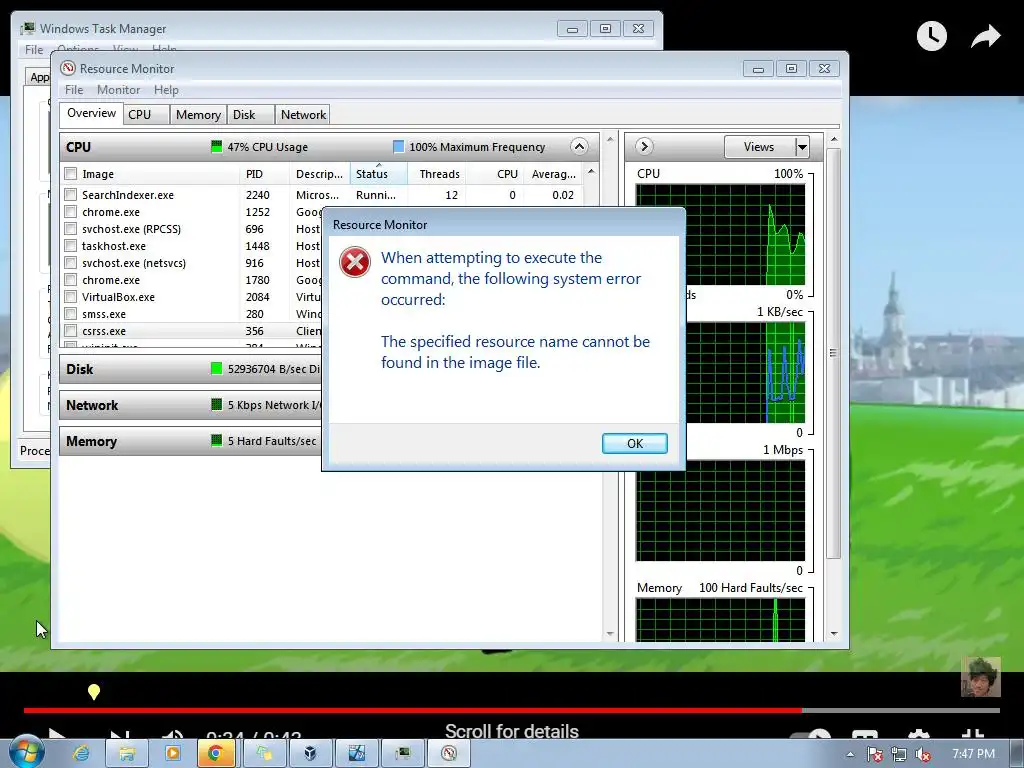Viewport: 1024px width, 768px height.
Task: Switch to the Memory tab
Action: 198,115
